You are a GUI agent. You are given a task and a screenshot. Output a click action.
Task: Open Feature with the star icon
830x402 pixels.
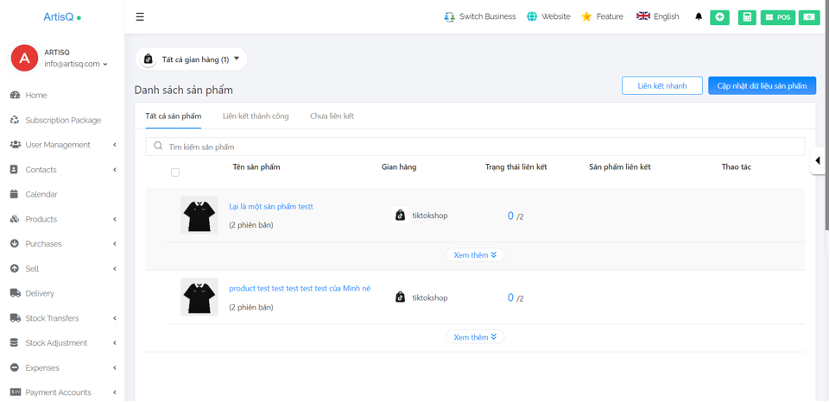click(586, 17)
